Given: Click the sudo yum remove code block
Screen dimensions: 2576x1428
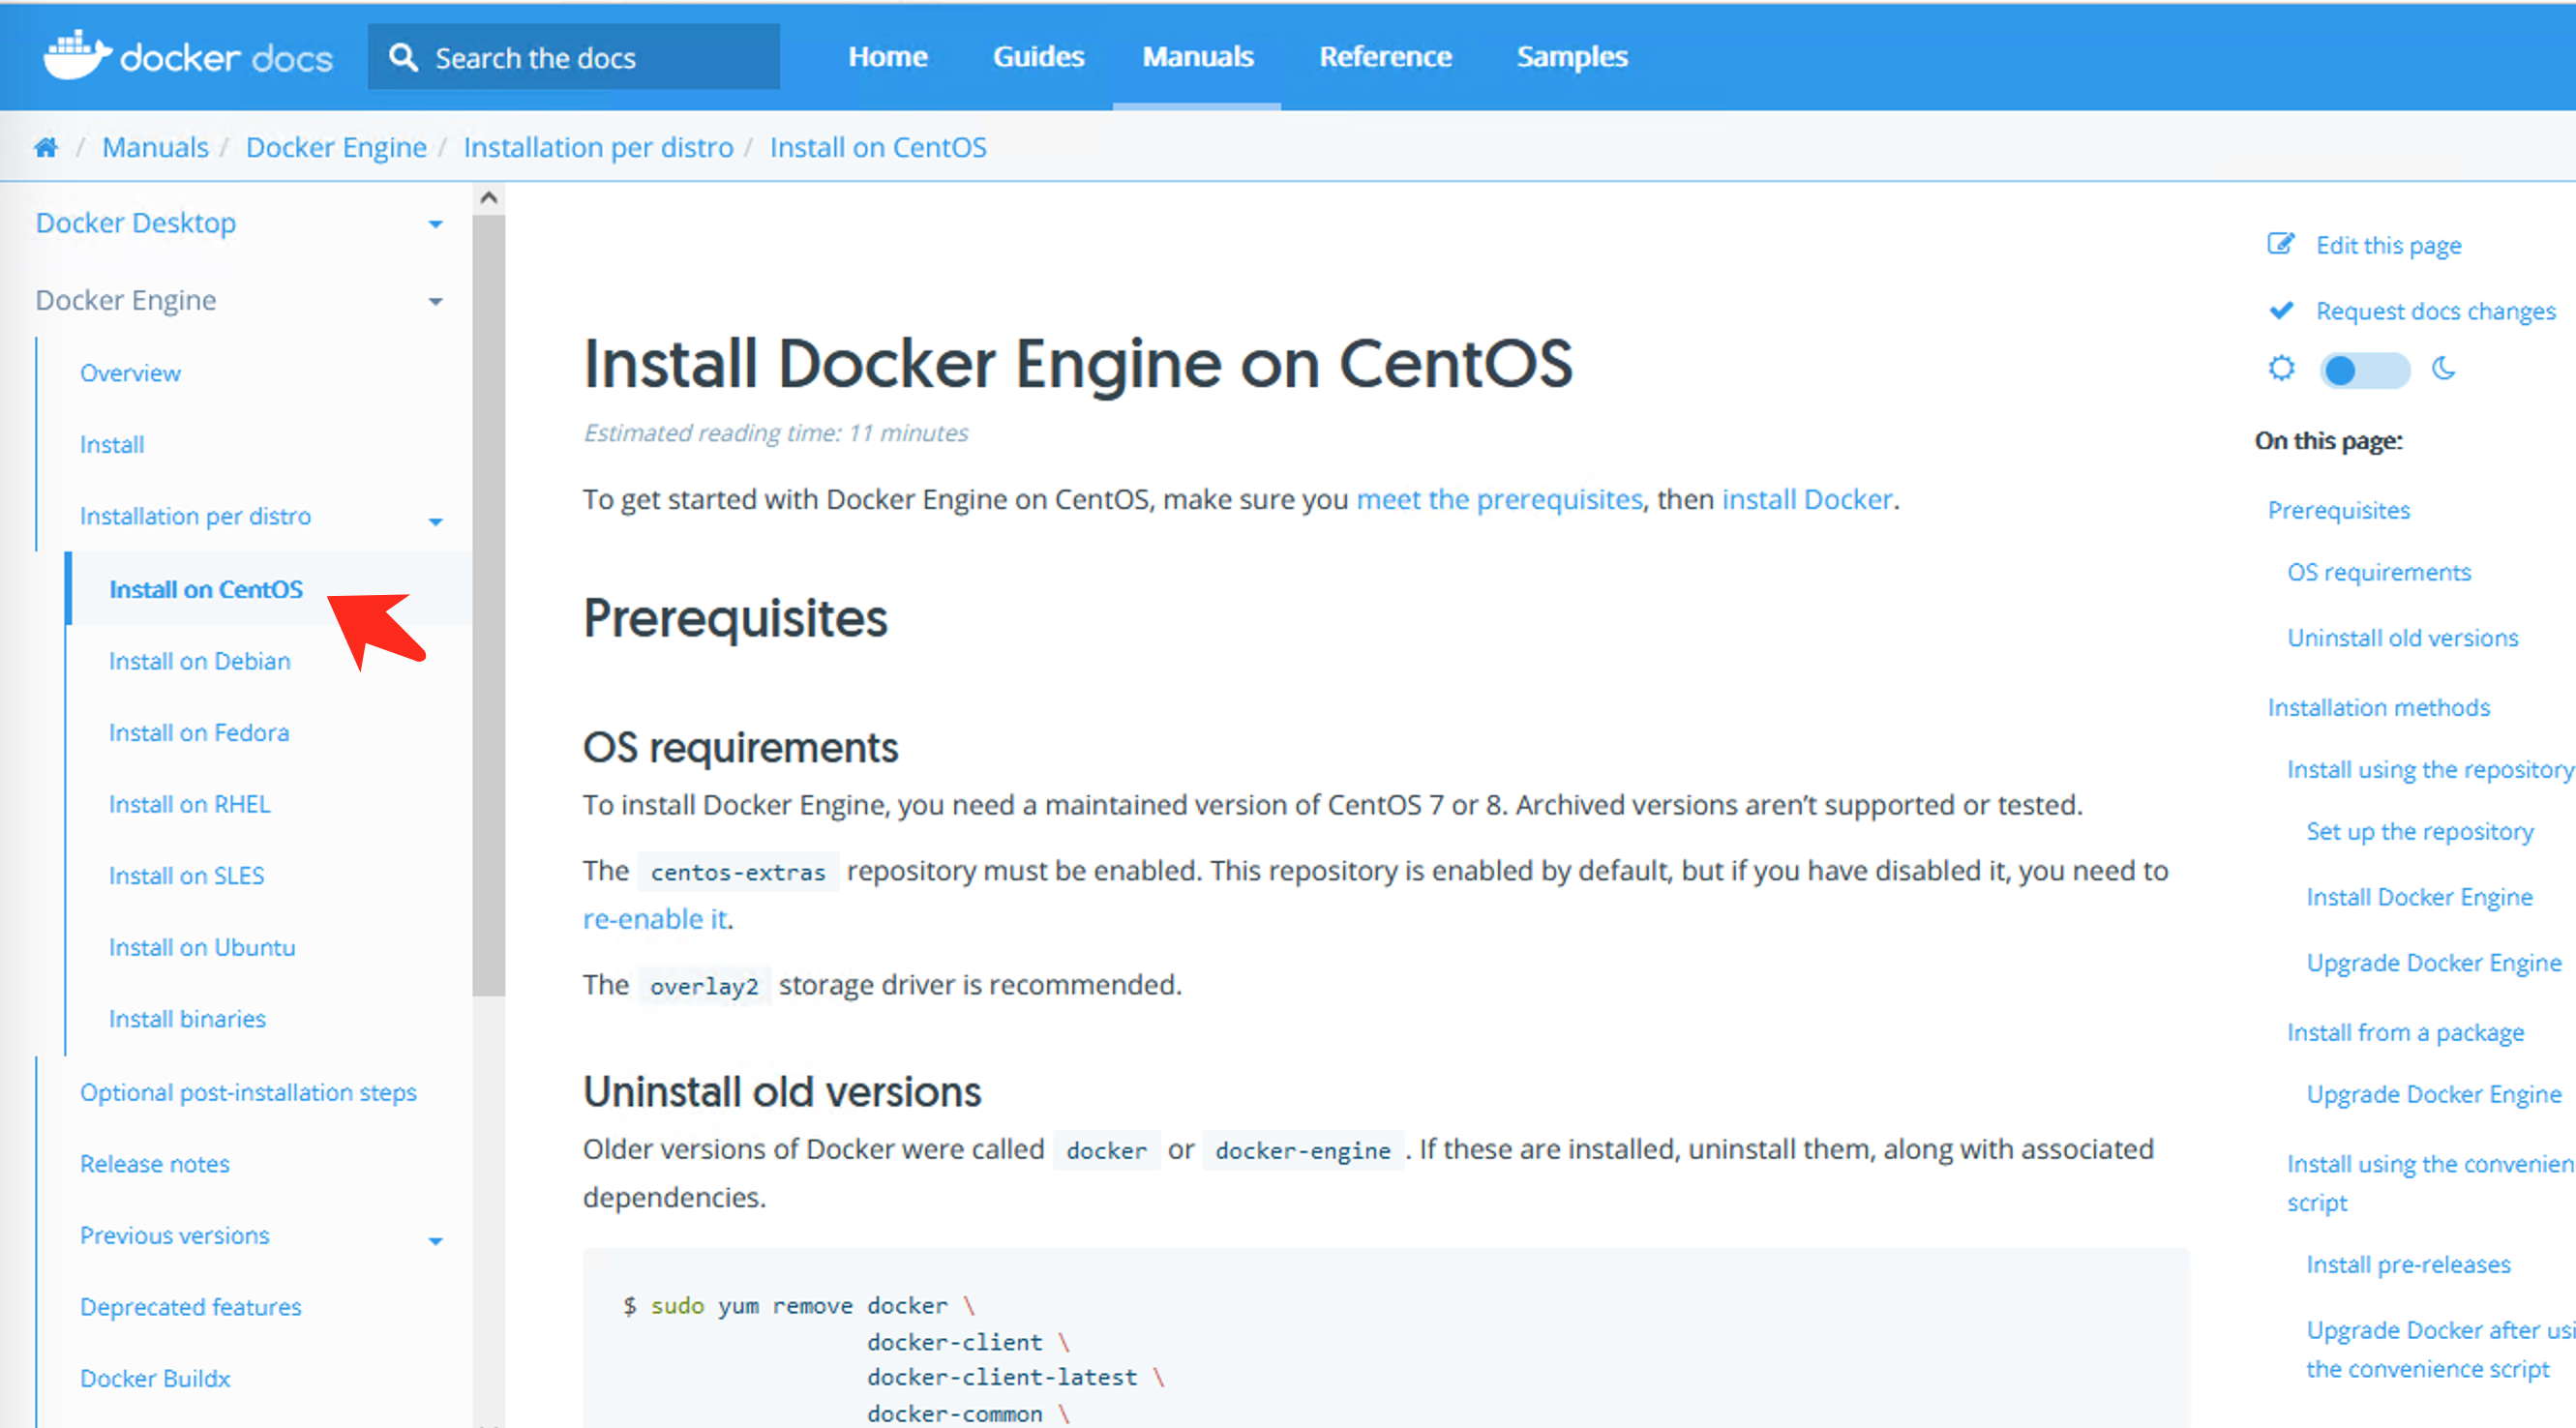Looking at the screenshot, I should [x=1386, y=1338].
